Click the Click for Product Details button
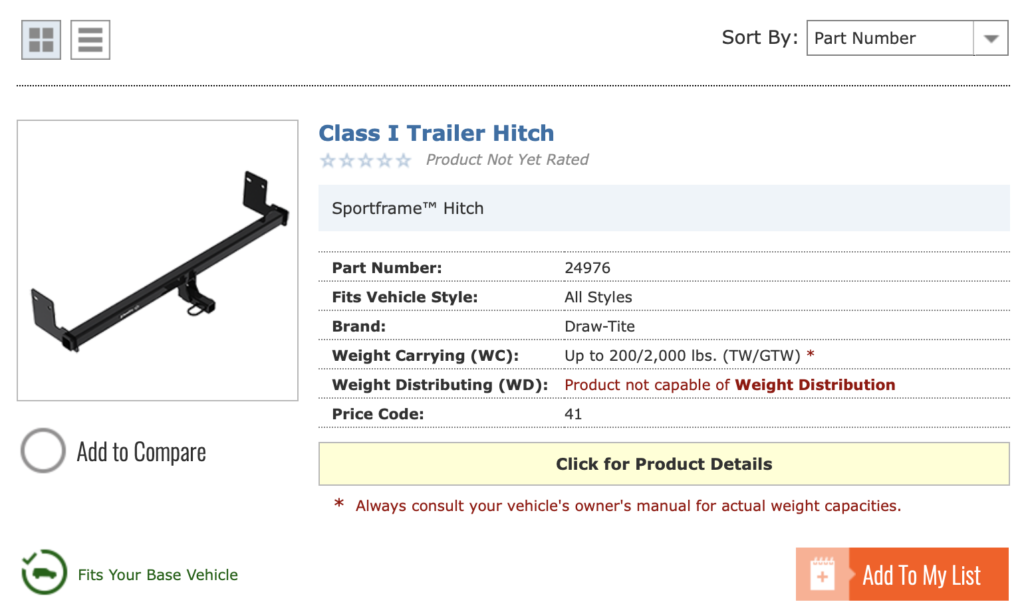 tap(664, 464)
